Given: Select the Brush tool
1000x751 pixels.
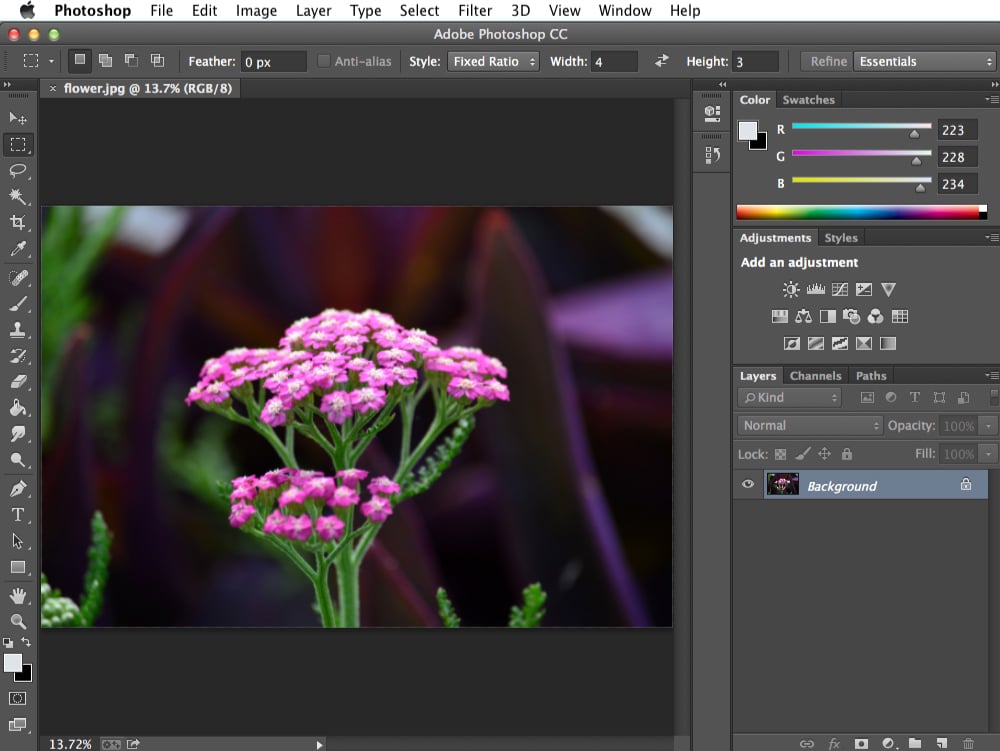Looking at the screenshot, I should [x=18, y=305].
